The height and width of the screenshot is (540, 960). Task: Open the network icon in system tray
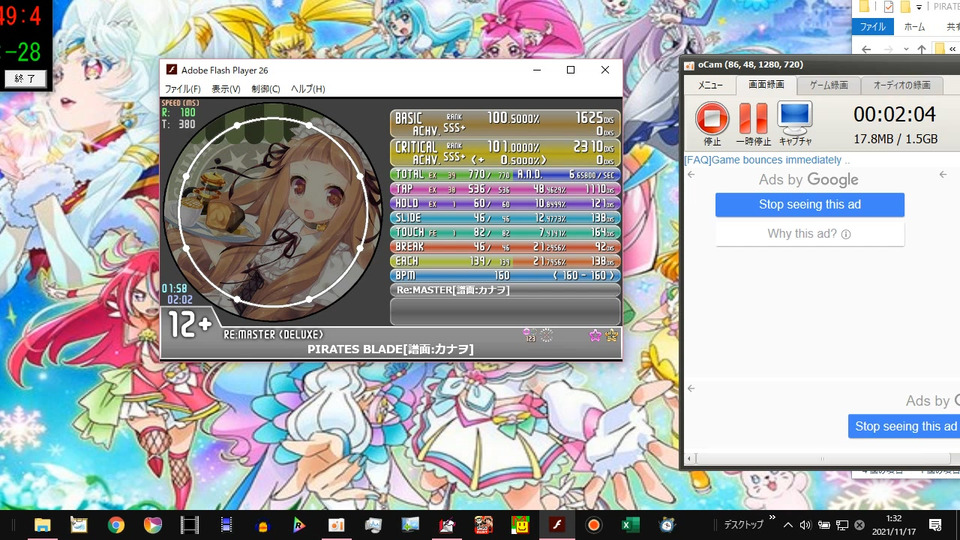click(842, 525)
